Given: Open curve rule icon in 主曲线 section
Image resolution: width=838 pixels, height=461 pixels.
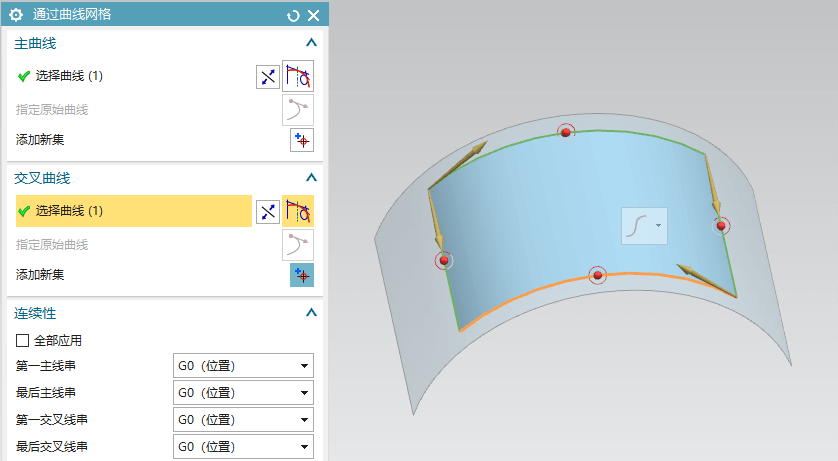Looking at the screenshot, I should point(298,76).
